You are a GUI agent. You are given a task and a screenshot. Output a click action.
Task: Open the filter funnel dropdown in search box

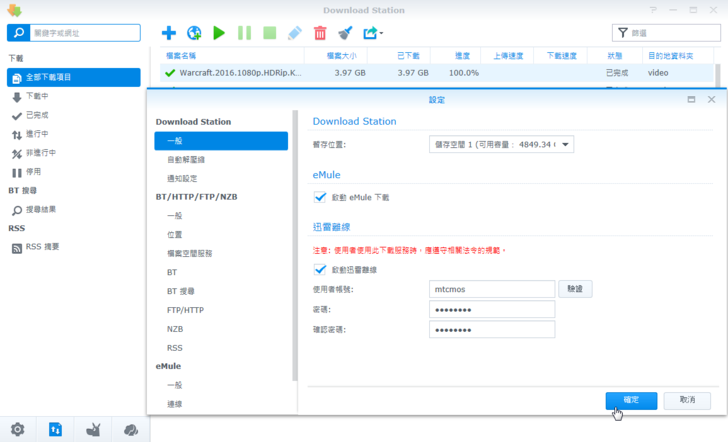click(624, 33)
